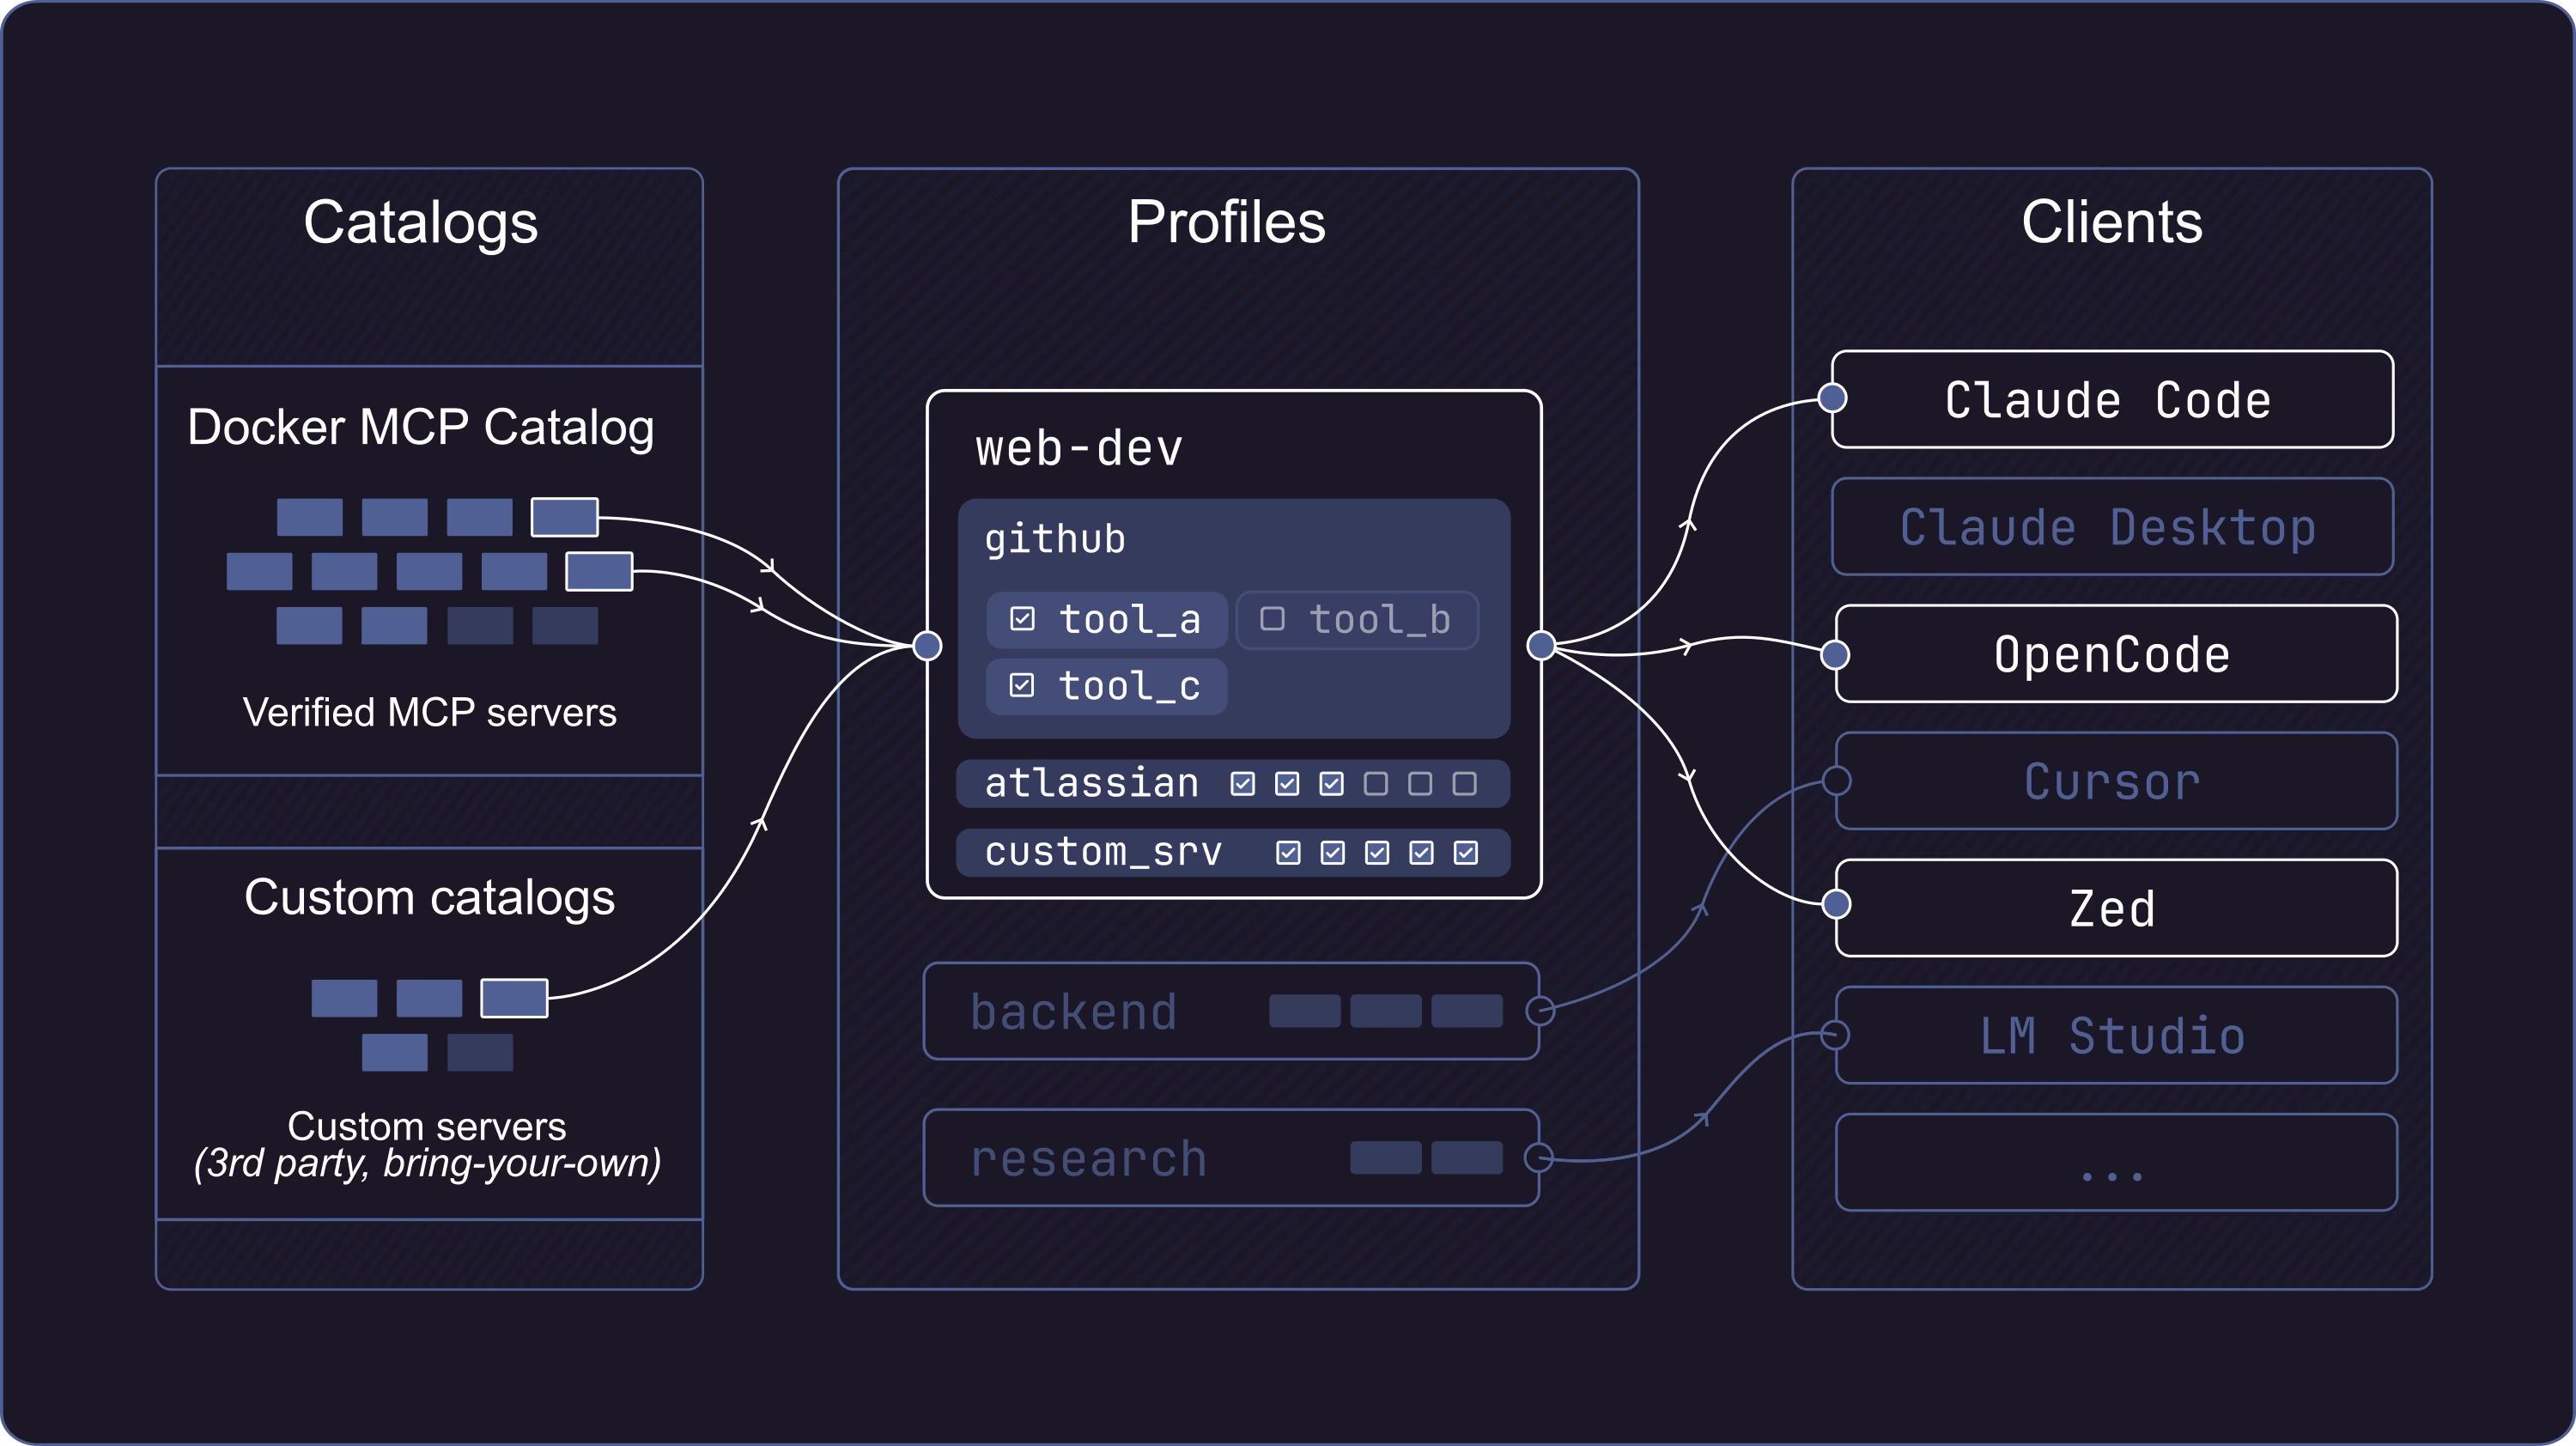Select the web-dev profile title
The height and width of the screenshot is (1446, 2576).
[1079, 448]
